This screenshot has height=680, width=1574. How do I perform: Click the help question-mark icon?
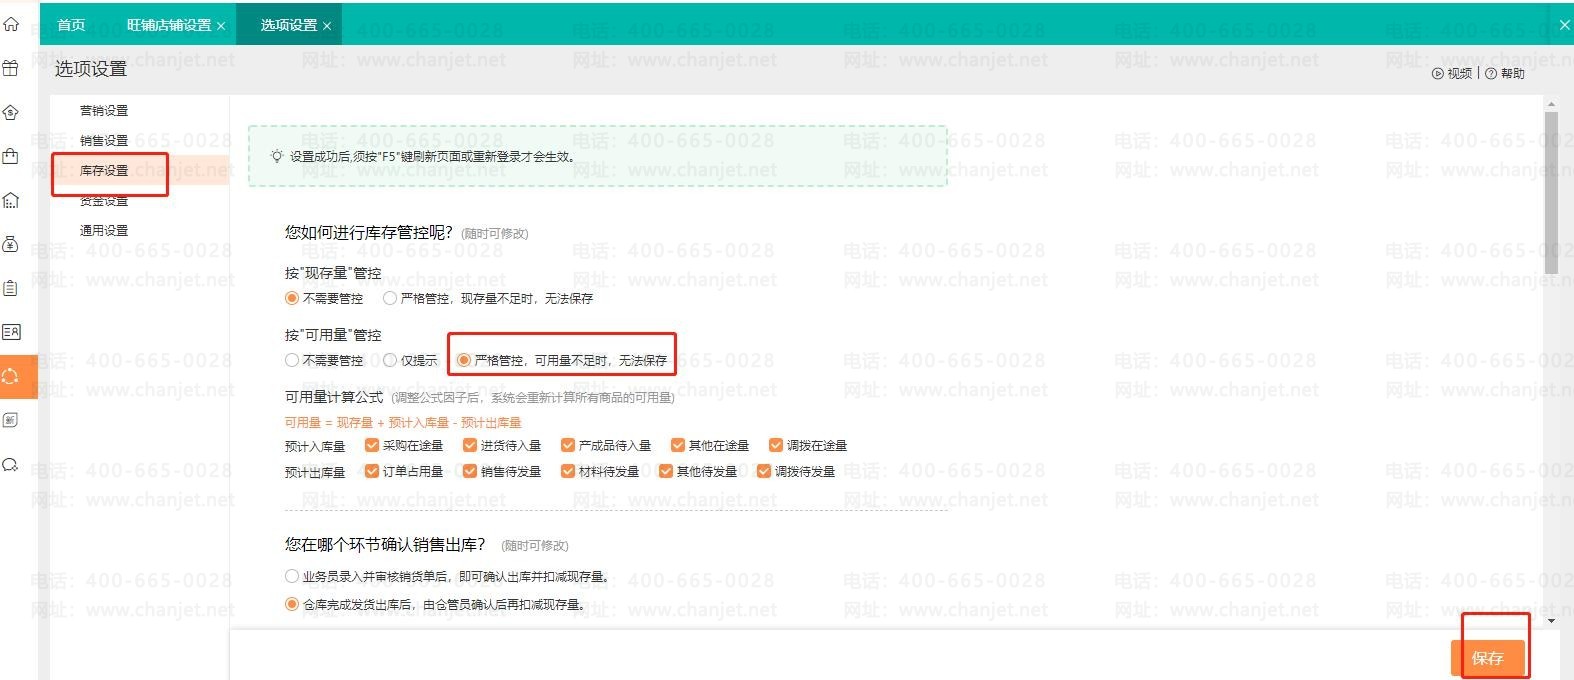(1491, 73)
